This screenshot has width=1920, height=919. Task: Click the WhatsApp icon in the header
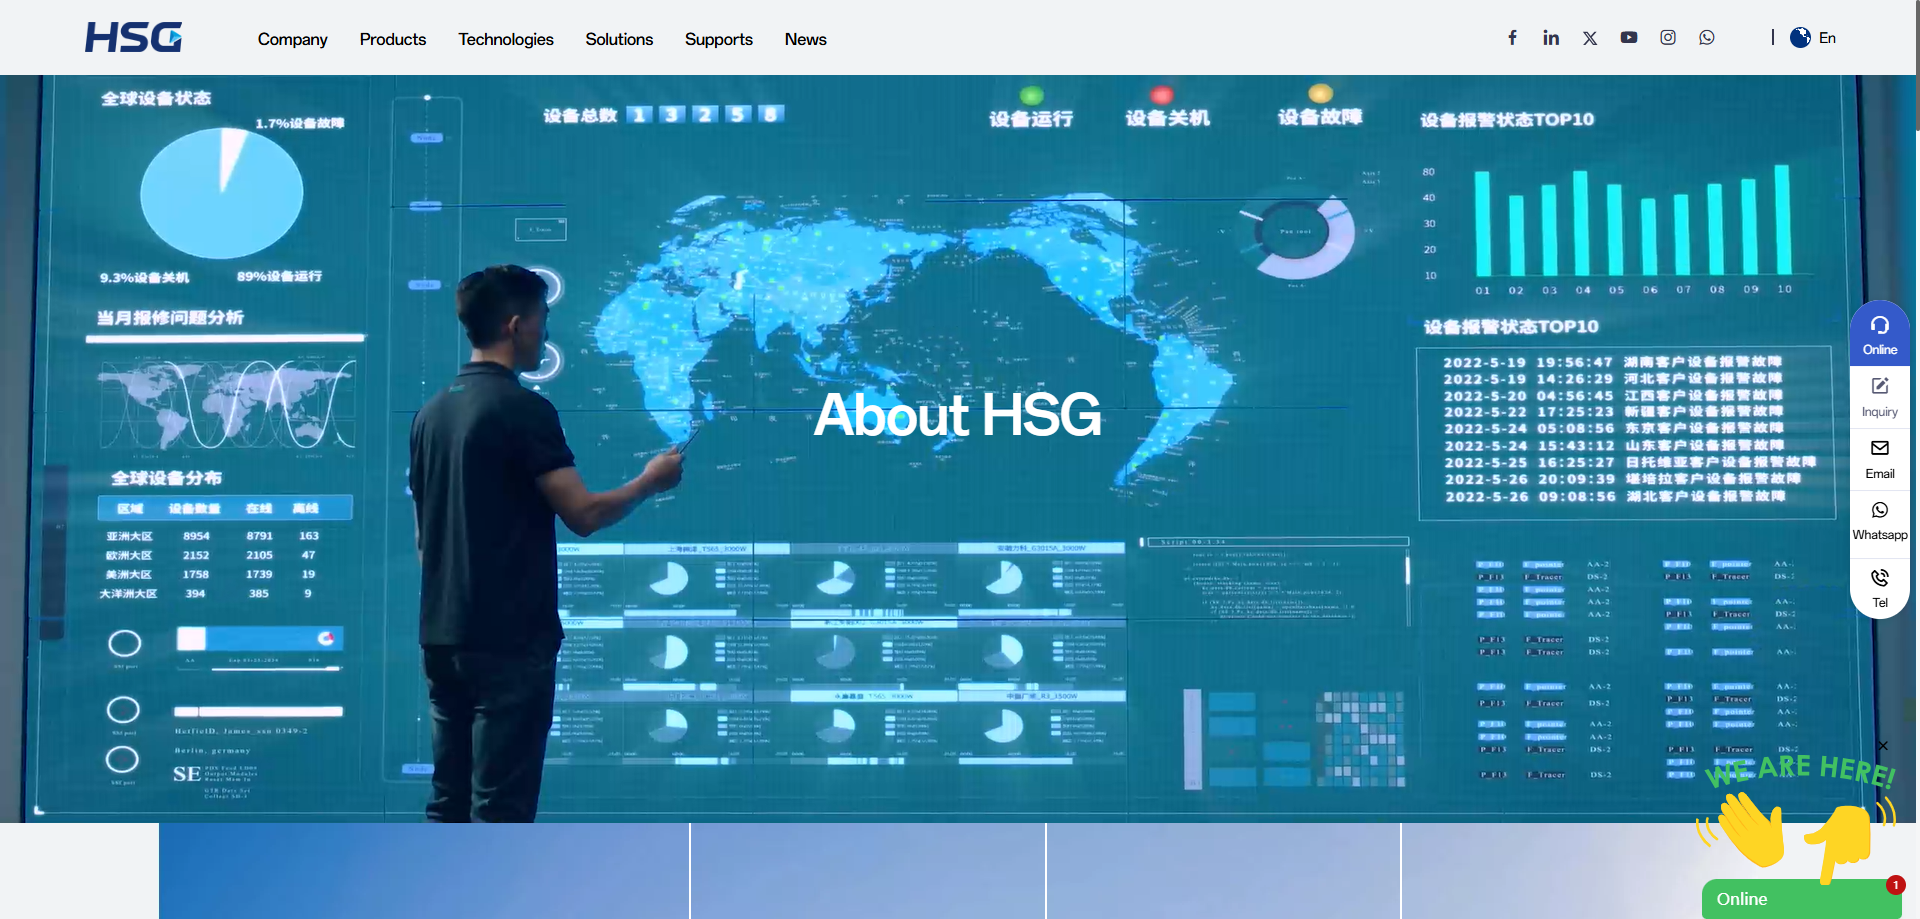click(1707, 38)
